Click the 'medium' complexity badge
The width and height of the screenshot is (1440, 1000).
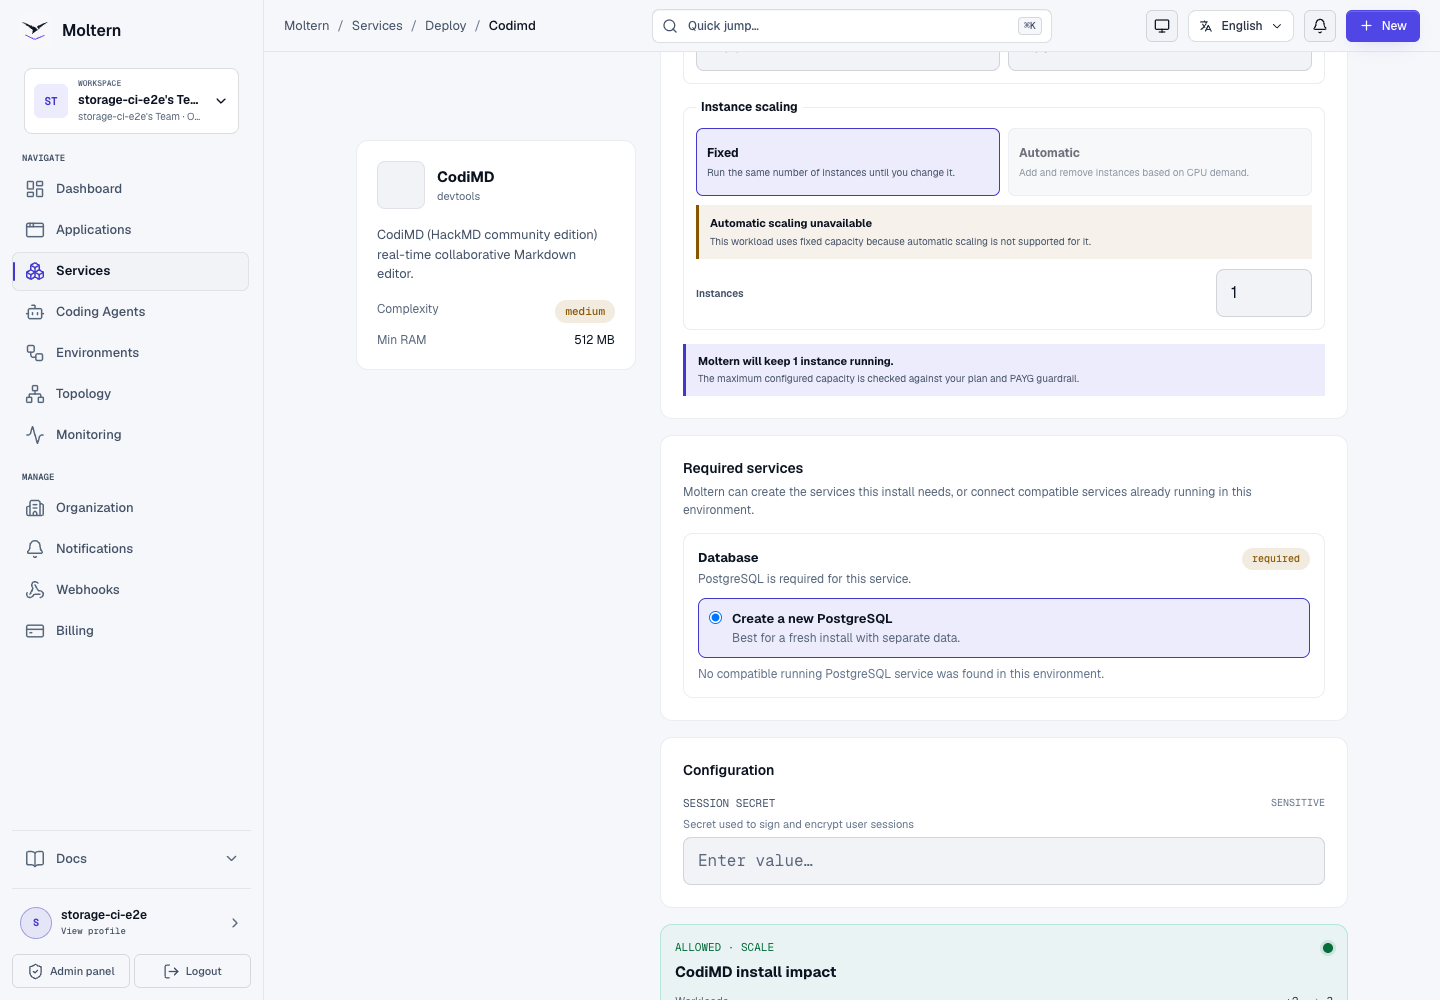tap(585, 312)
